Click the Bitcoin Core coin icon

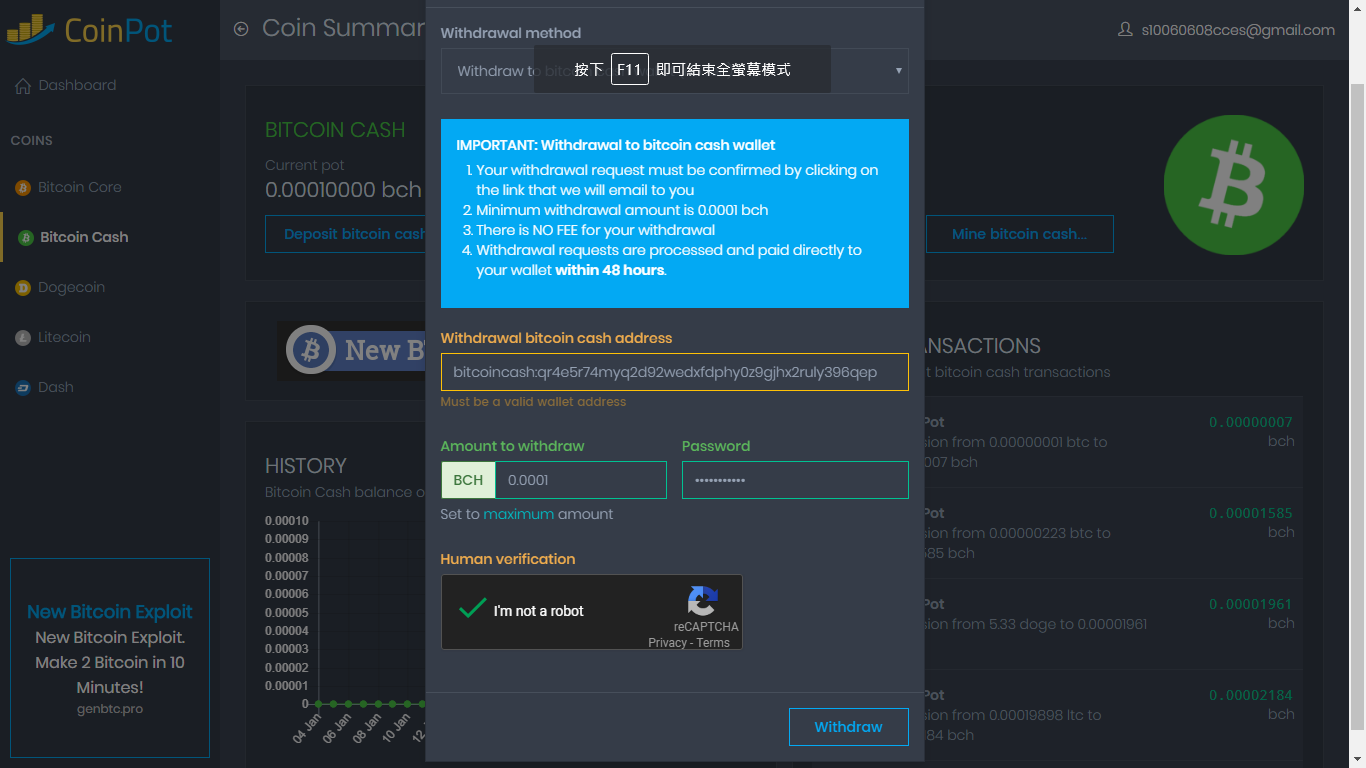[x=23, y=188]
